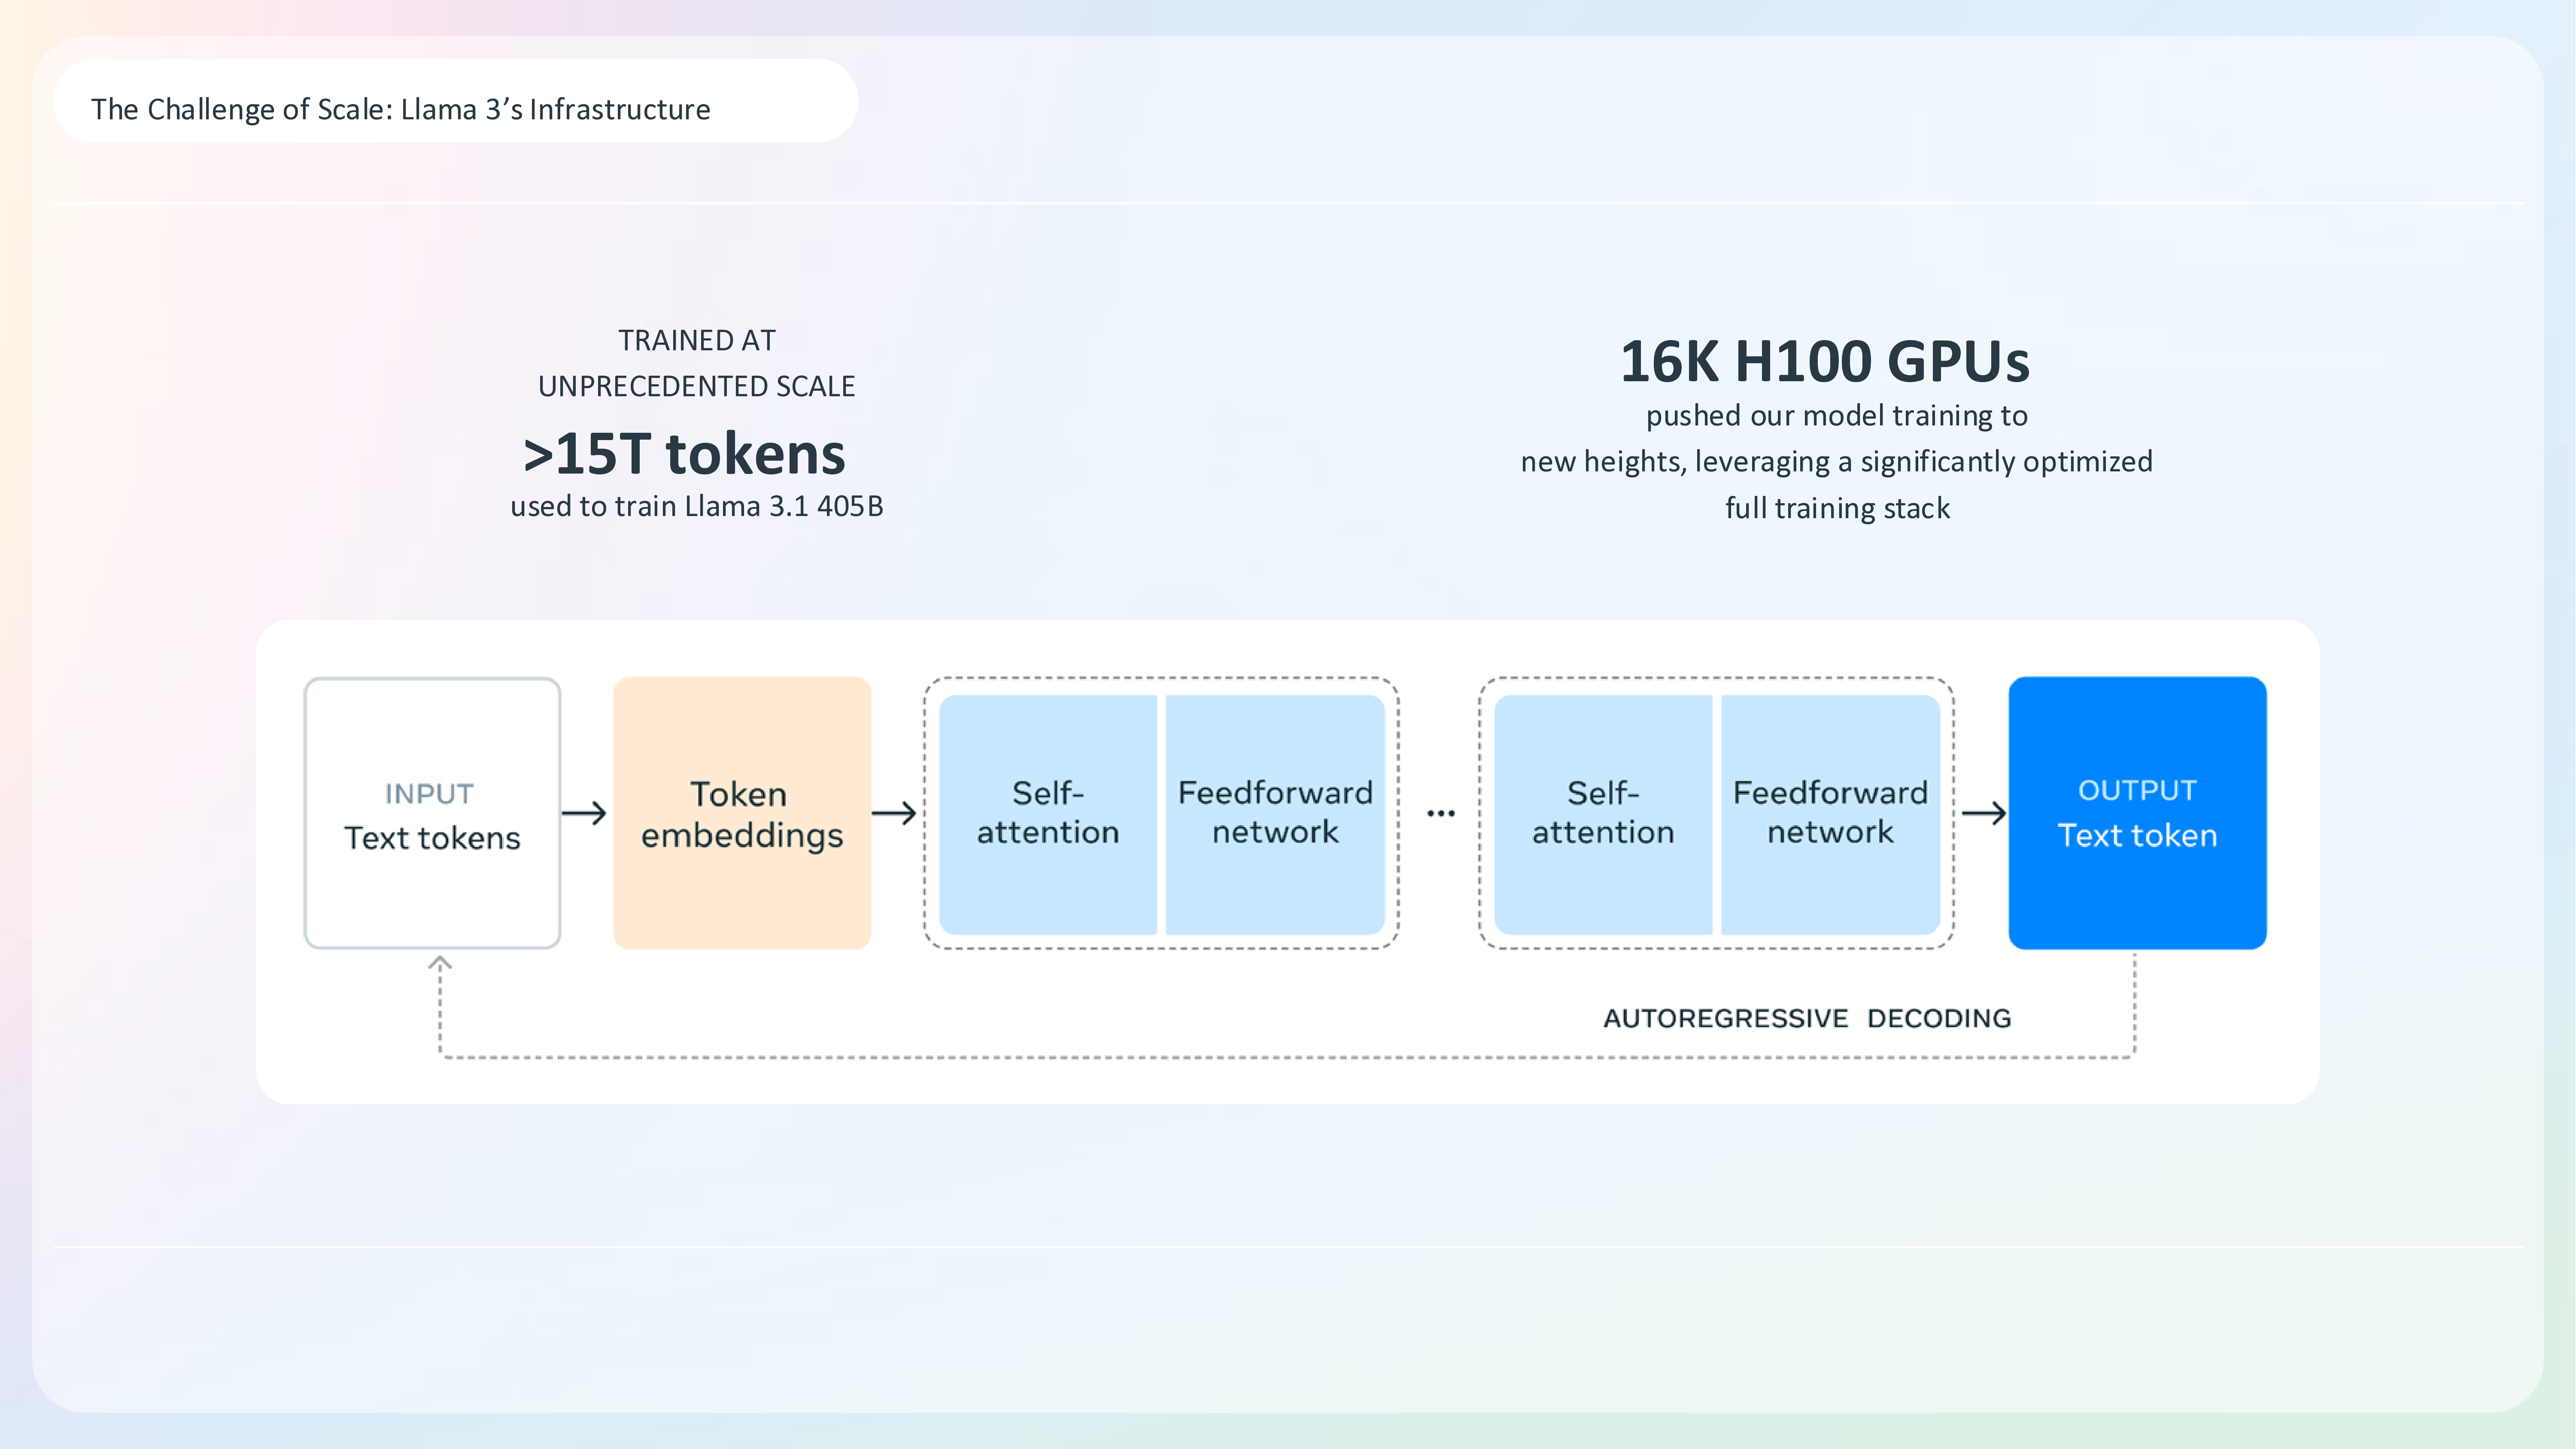Select 'pushed our model training to' line
2576x1449 pixels.
(x=1837, y=416)
